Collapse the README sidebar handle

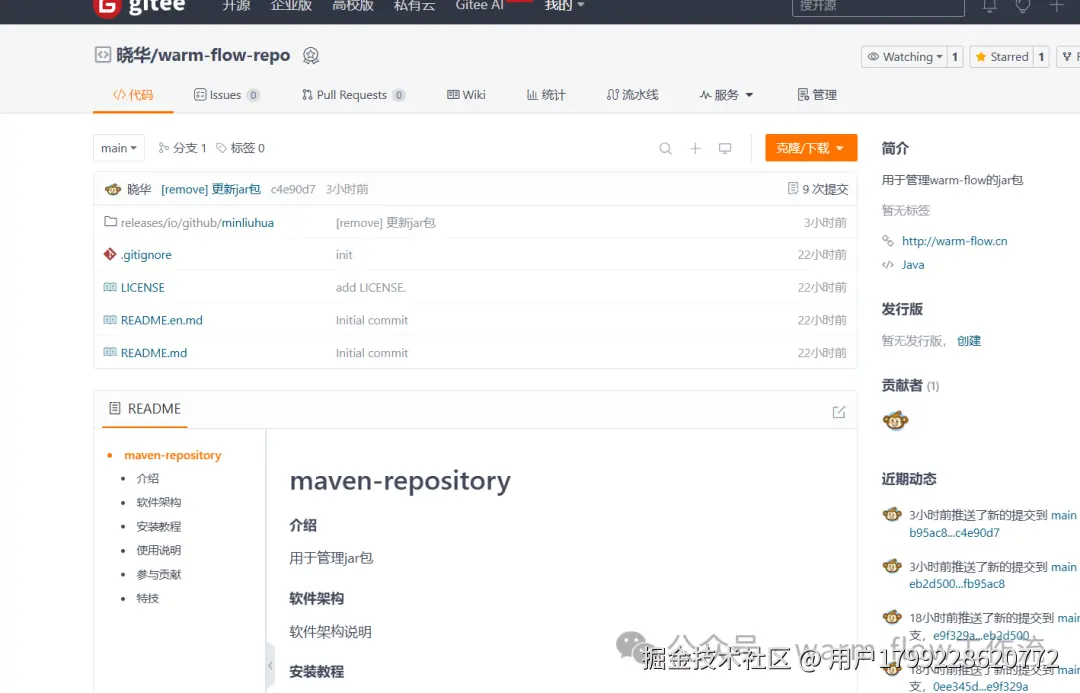tap(270, 665)
